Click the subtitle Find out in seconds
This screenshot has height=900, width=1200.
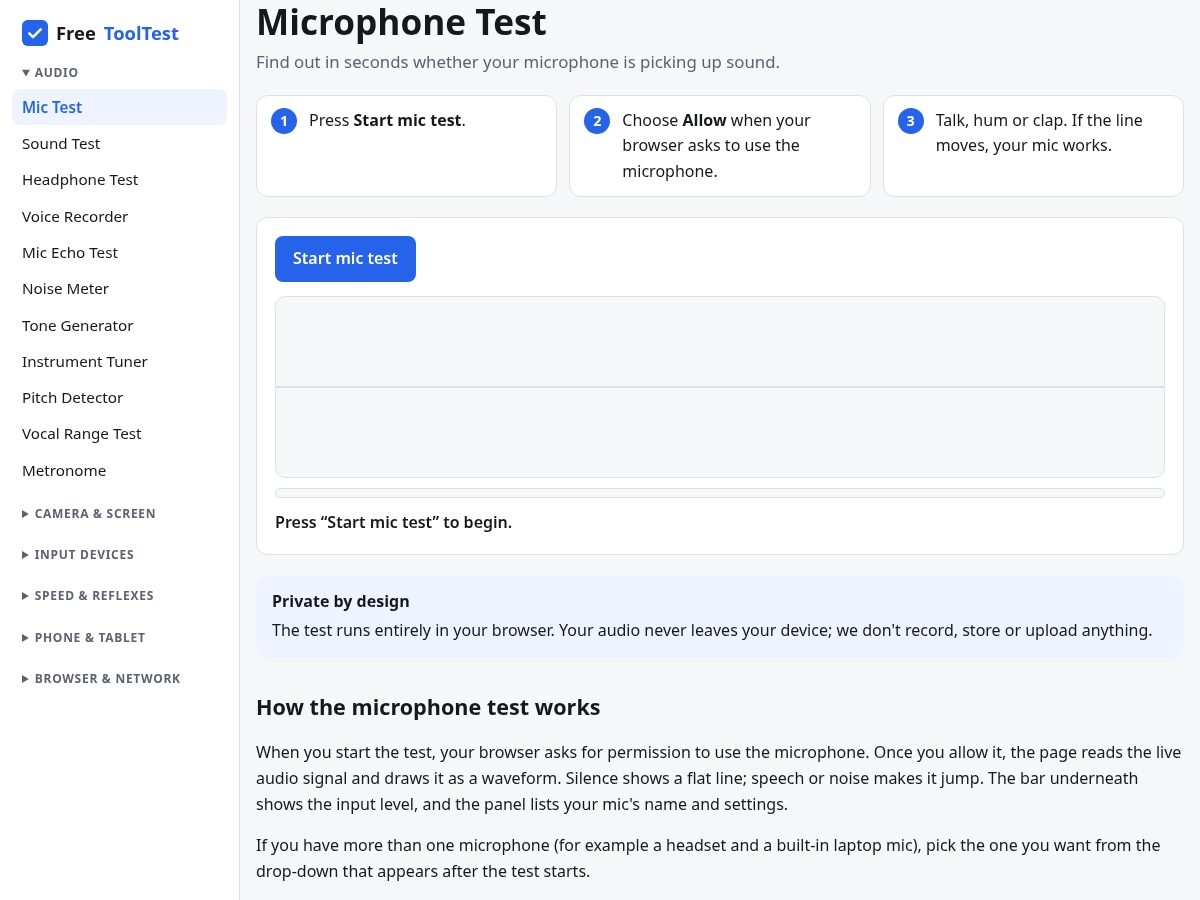(517, 62)
